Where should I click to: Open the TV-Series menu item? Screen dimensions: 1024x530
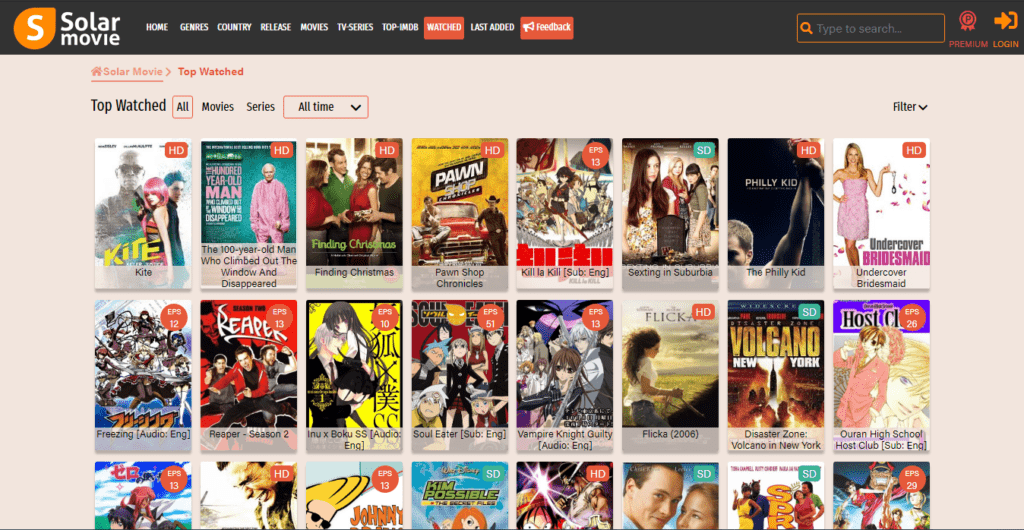[355, 27]
